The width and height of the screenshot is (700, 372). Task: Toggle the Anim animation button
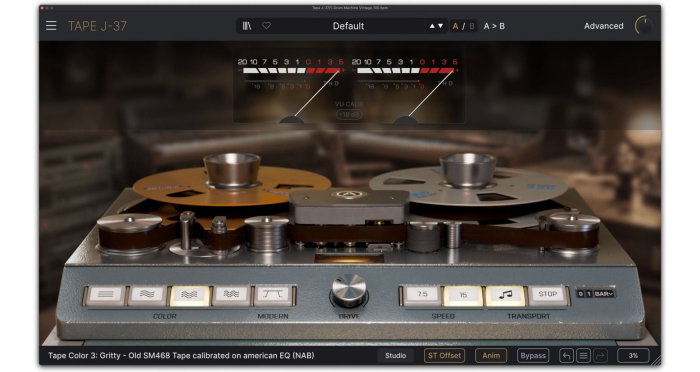(491, 355)
